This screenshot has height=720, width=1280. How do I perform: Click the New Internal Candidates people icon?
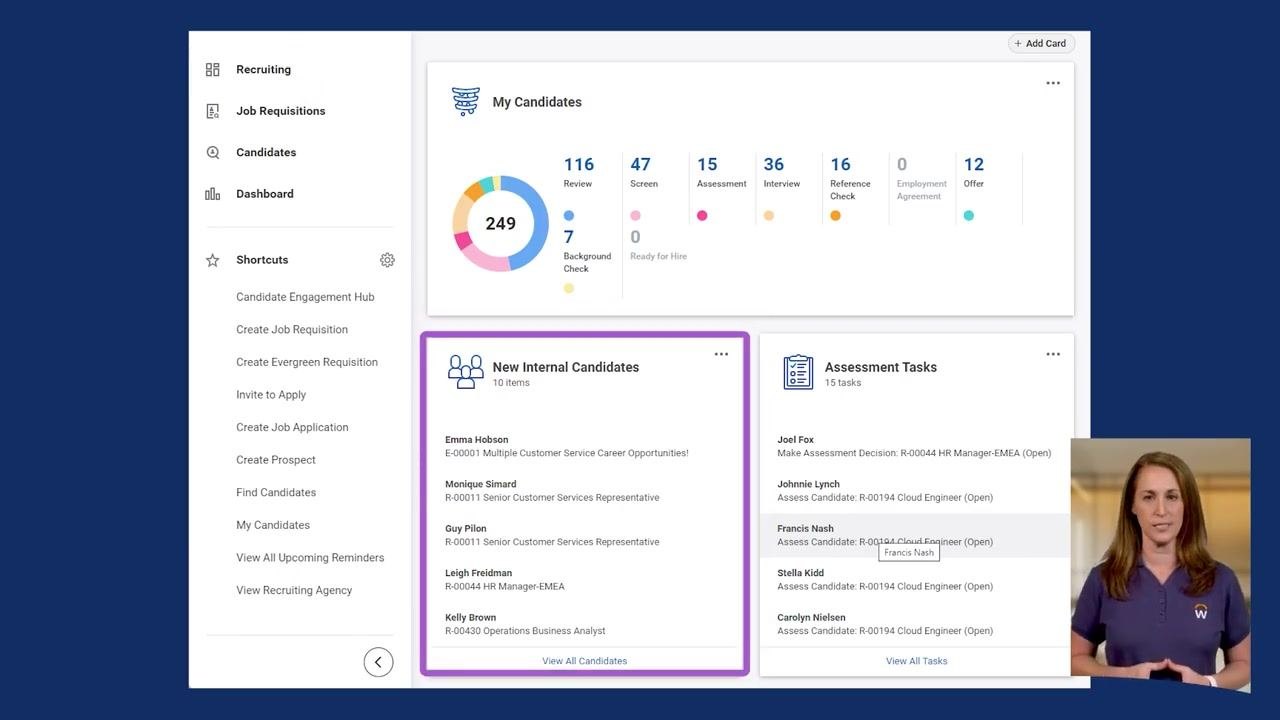466,371
